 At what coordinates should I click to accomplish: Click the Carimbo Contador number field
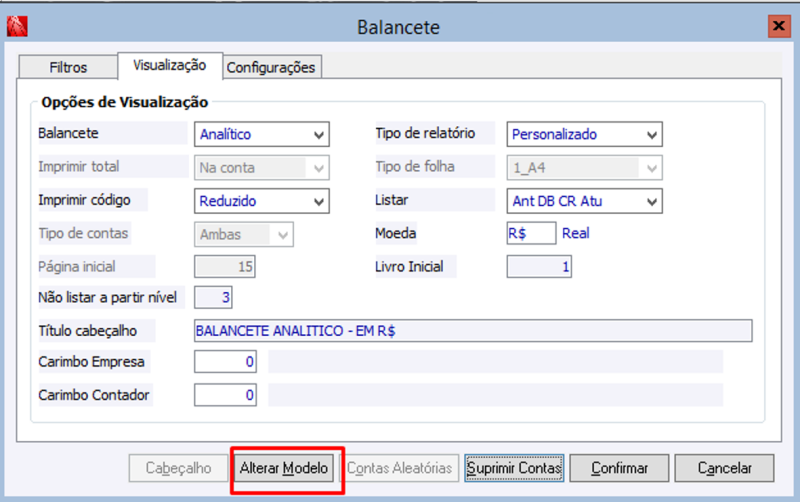(x=225, y=395)
